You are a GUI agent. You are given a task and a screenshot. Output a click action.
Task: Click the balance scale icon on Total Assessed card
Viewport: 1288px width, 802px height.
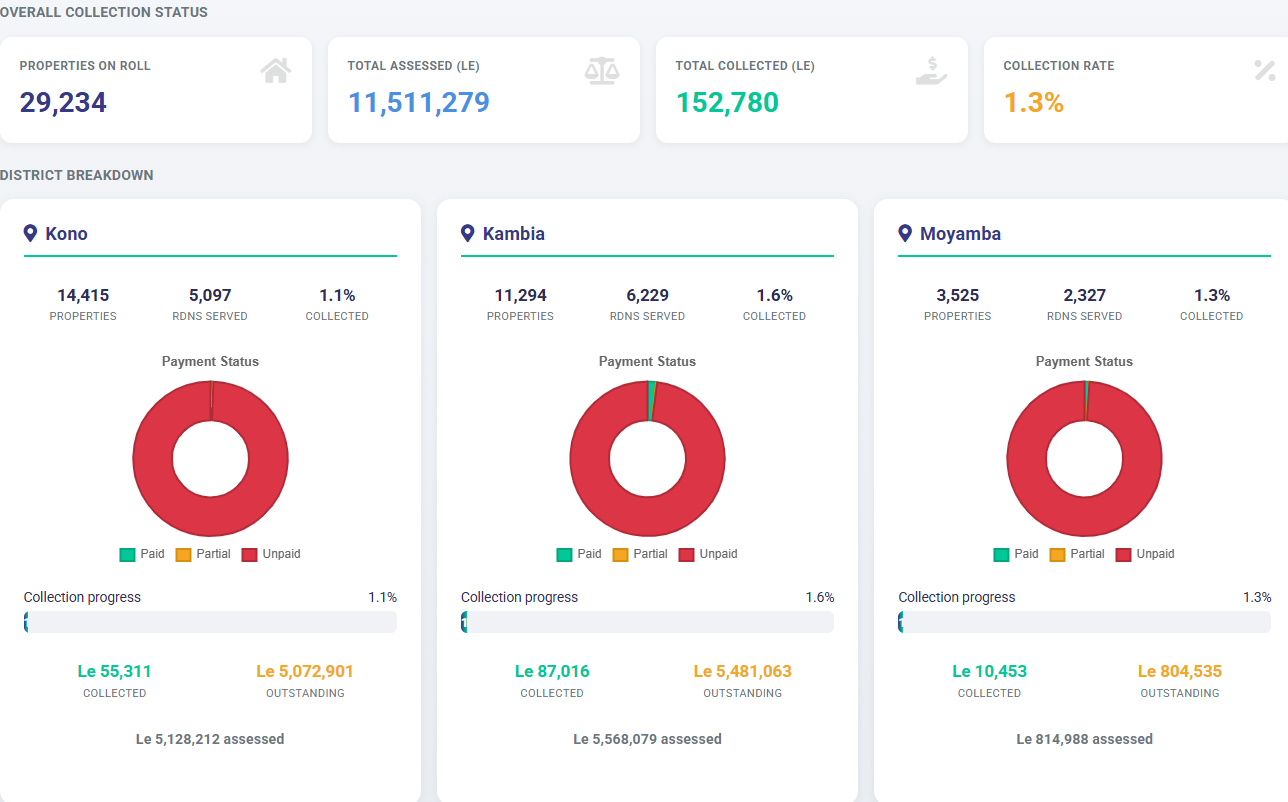602,70
